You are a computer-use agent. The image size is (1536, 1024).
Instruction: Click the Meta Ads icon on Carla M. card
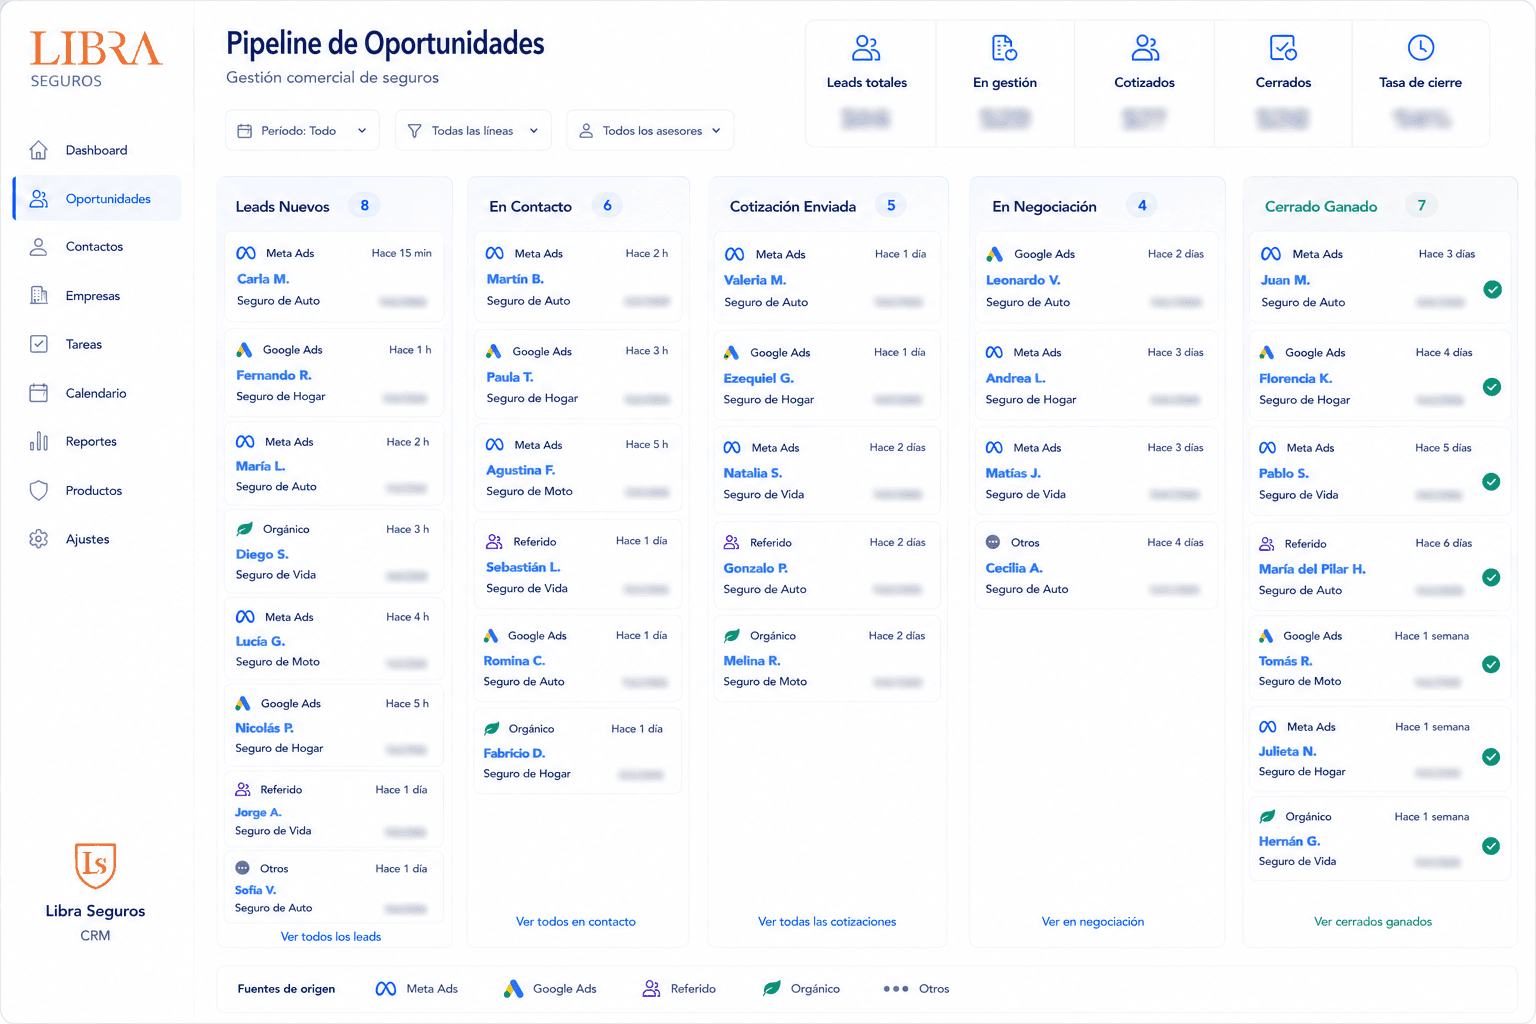tap(246, 253)
